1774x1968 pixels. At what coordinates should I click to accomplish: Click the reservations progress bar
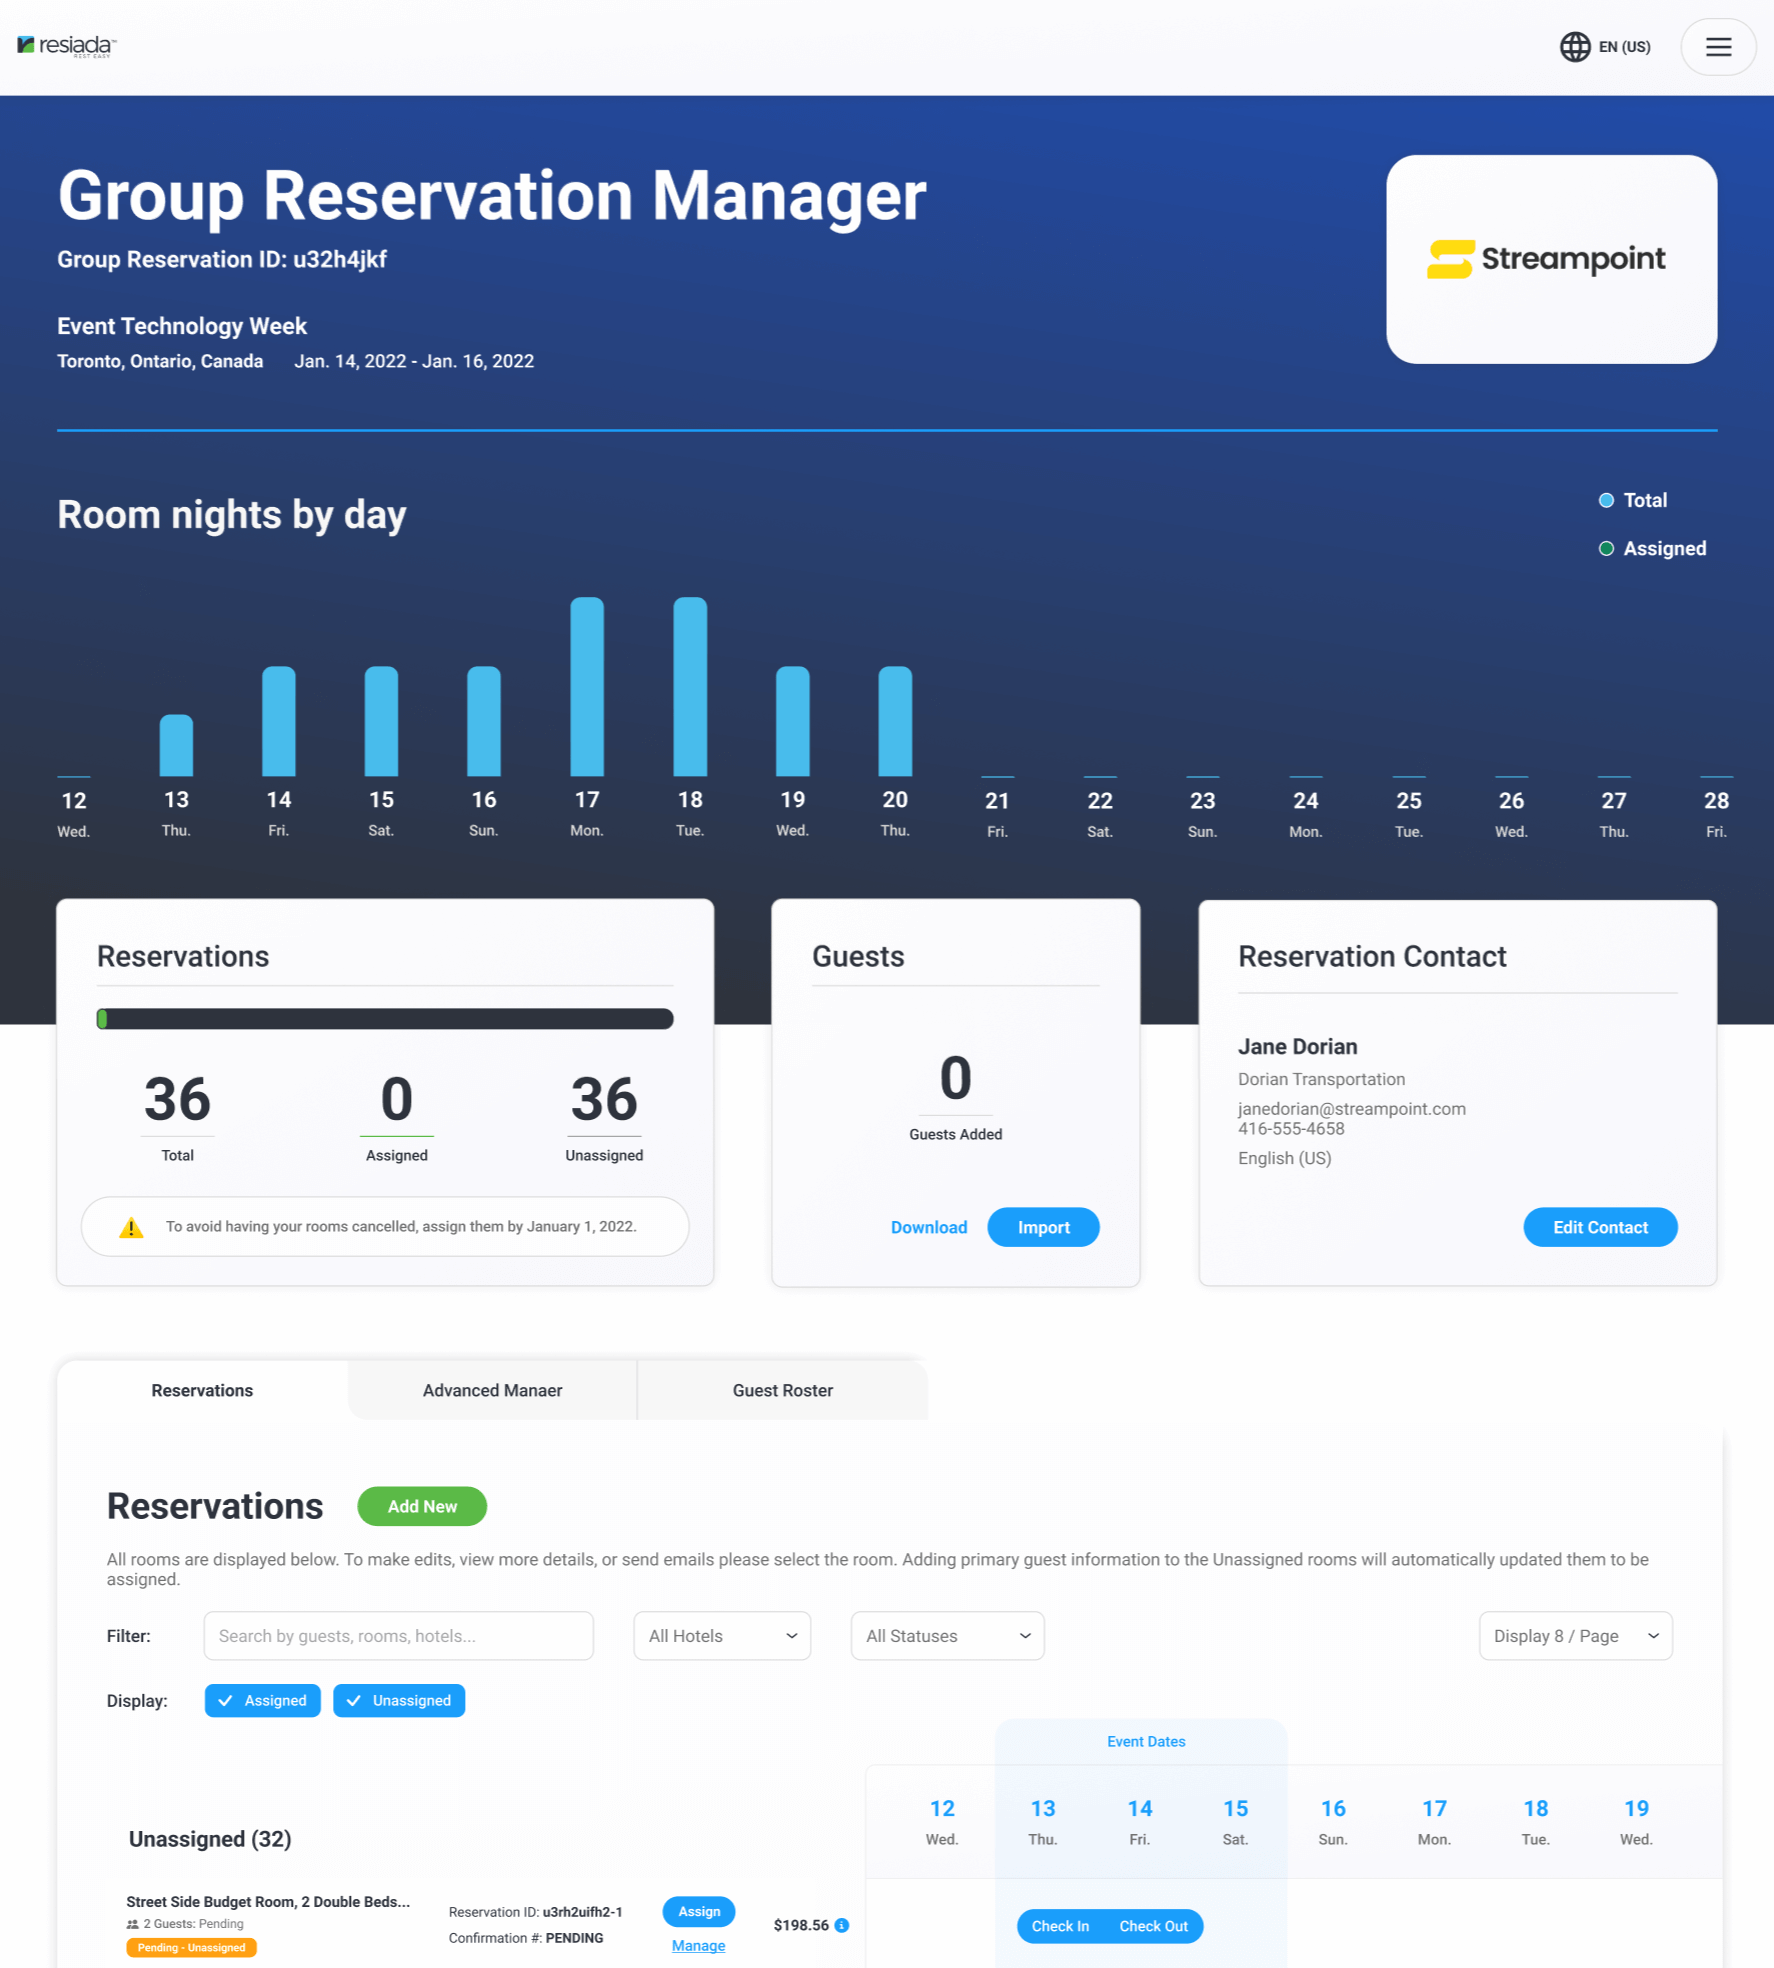[x=385, y=1019]
